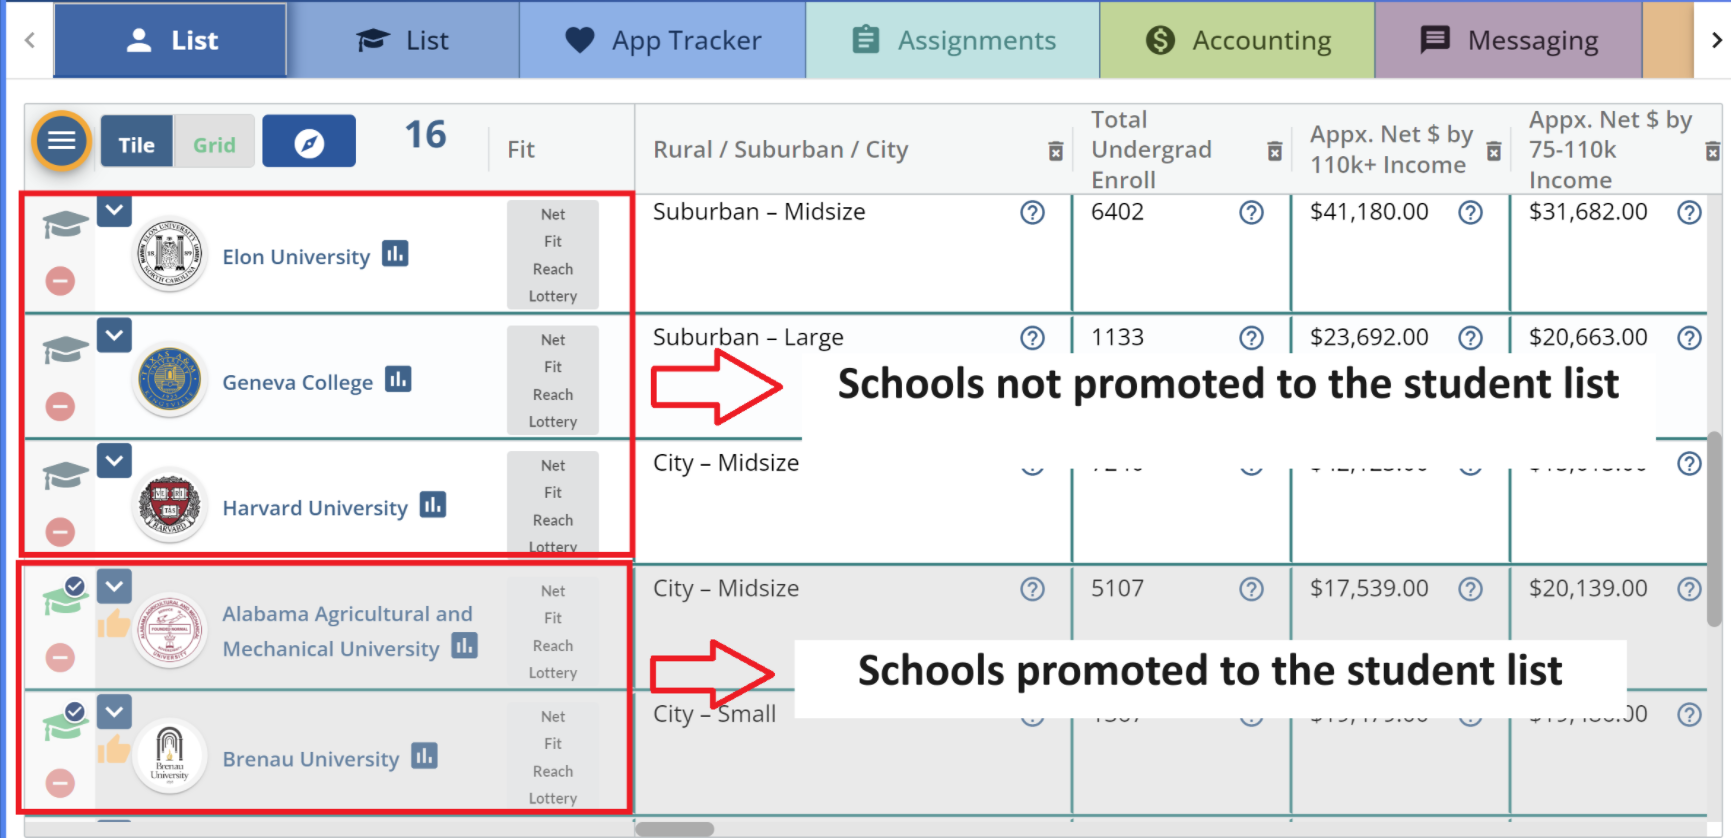Remove Brenau University with red minus icon

[60, 783]
